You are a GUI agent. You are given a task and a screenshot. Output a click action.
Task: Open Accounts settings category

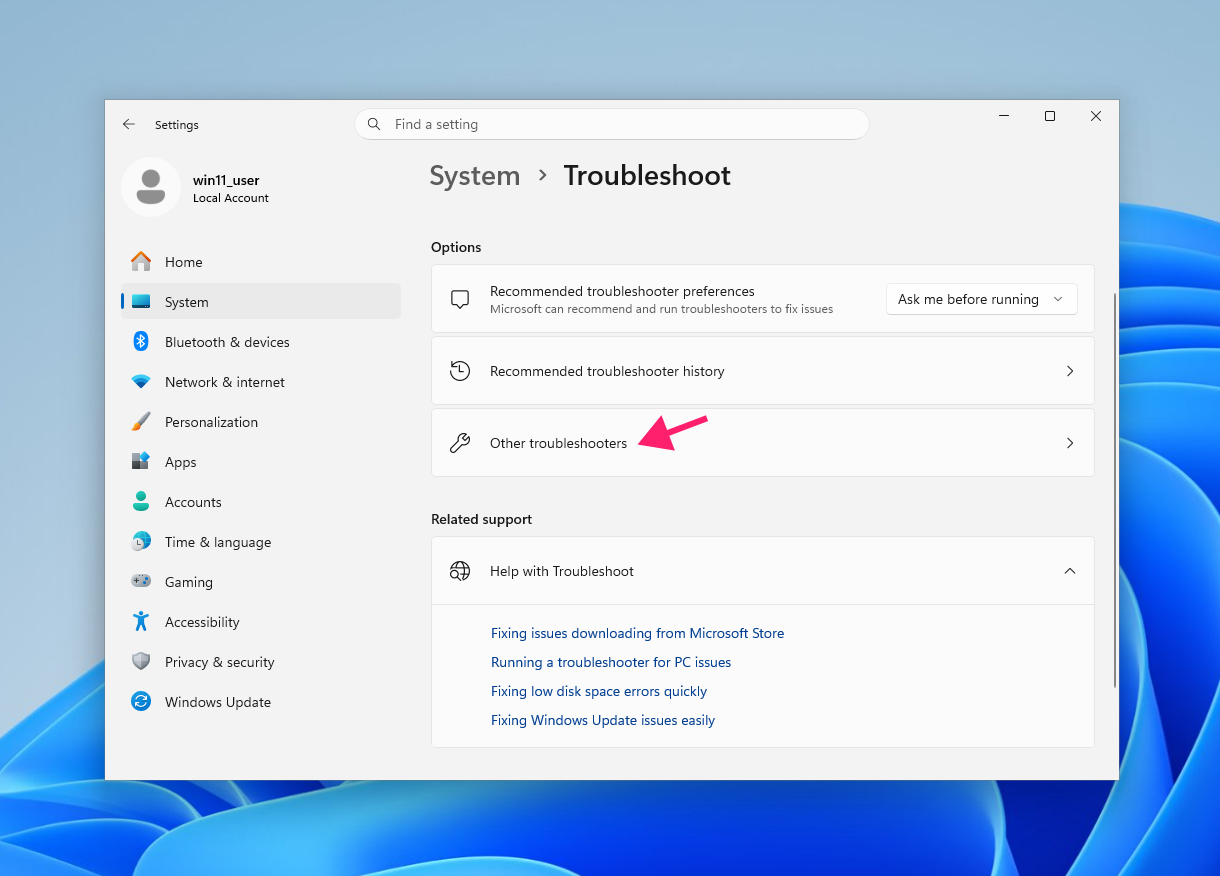[261, 502]
